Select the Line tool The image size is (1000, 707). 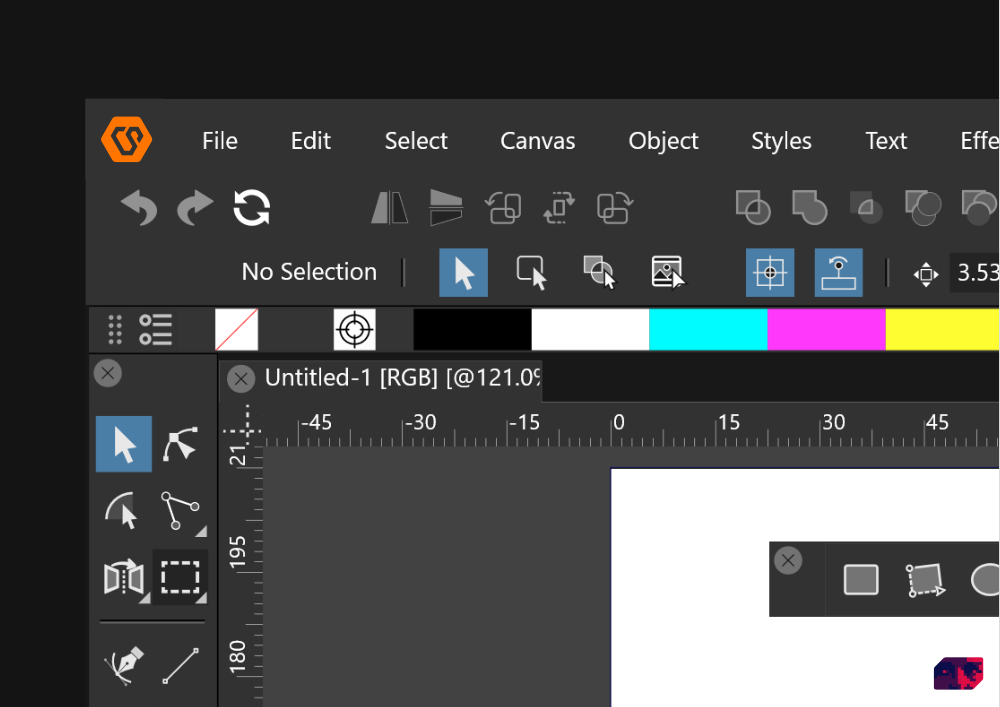tap(180, 665)
